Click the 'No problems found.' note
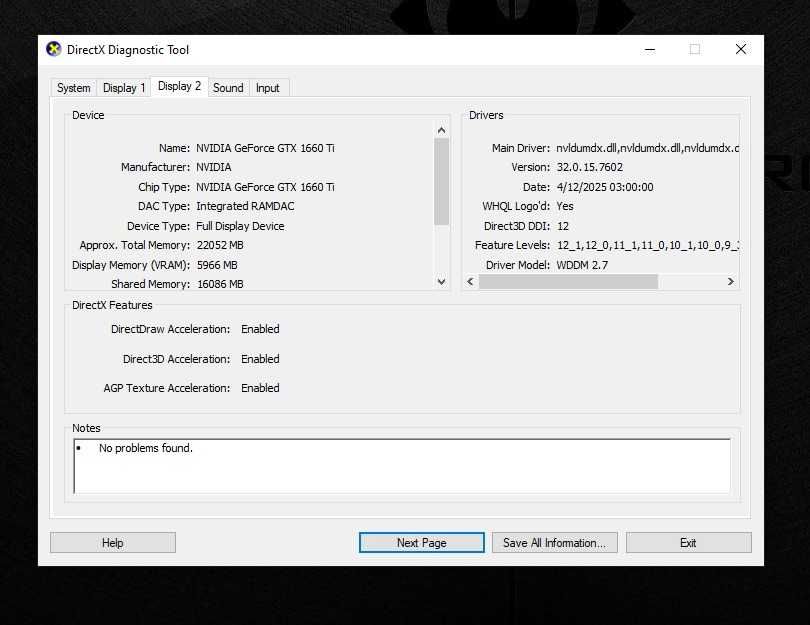This screenshot has width=810, height=625. [146, 448]
